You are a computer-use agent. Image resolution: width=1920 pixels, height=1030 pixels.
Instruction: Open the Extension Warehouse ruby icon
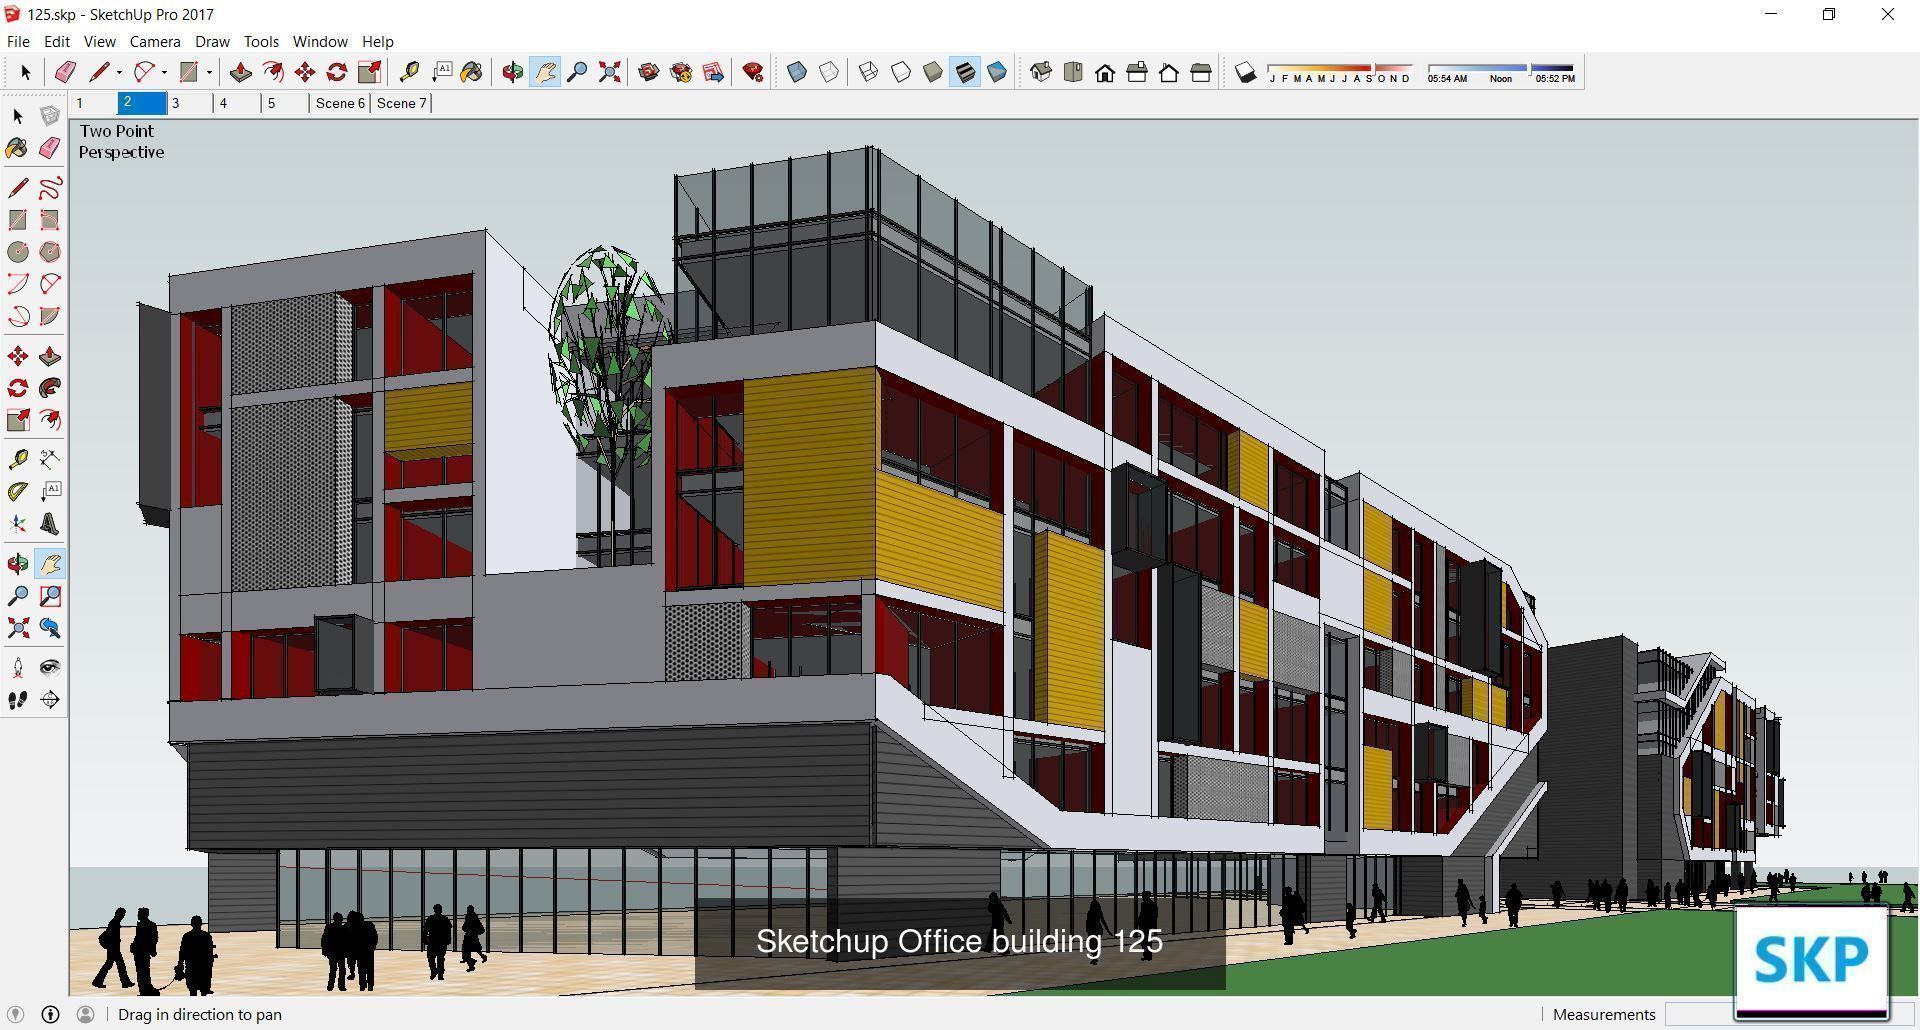(753, 72)
